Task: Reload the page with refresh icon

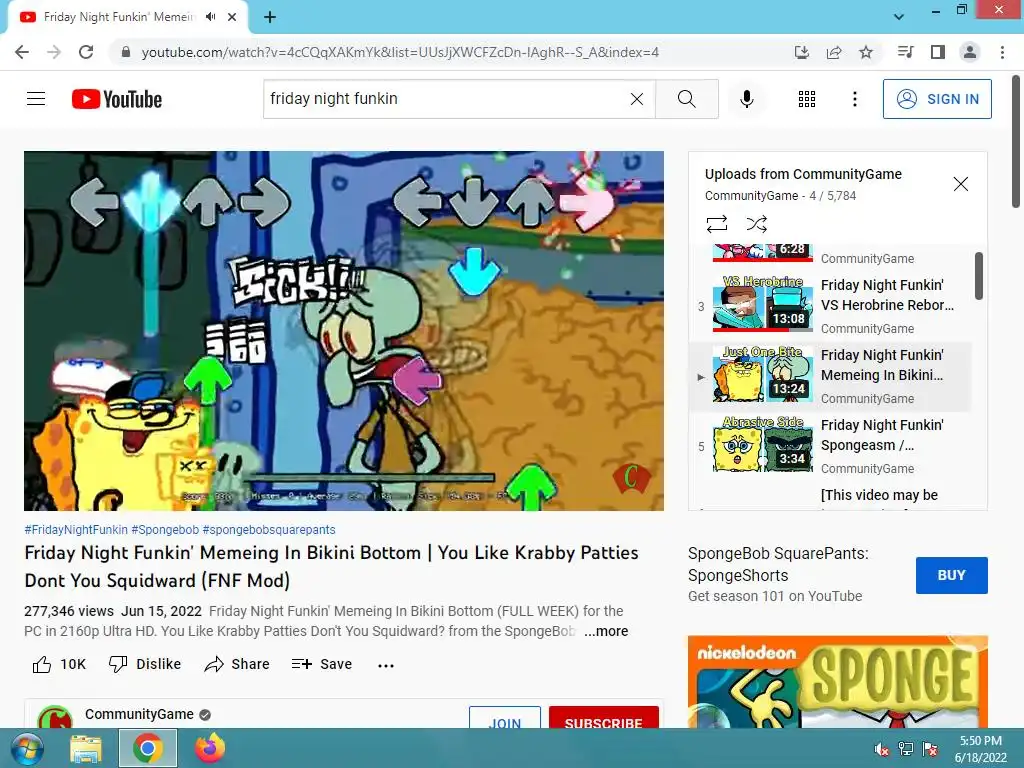Action: pyautogui.click(x=86, y=52)
